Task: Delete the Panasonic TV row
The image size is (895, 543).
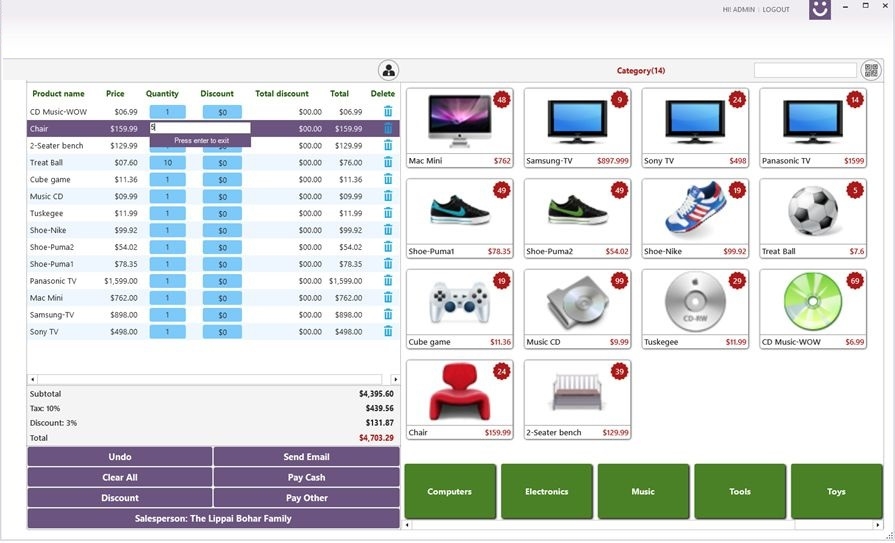Action: [388, 281]
